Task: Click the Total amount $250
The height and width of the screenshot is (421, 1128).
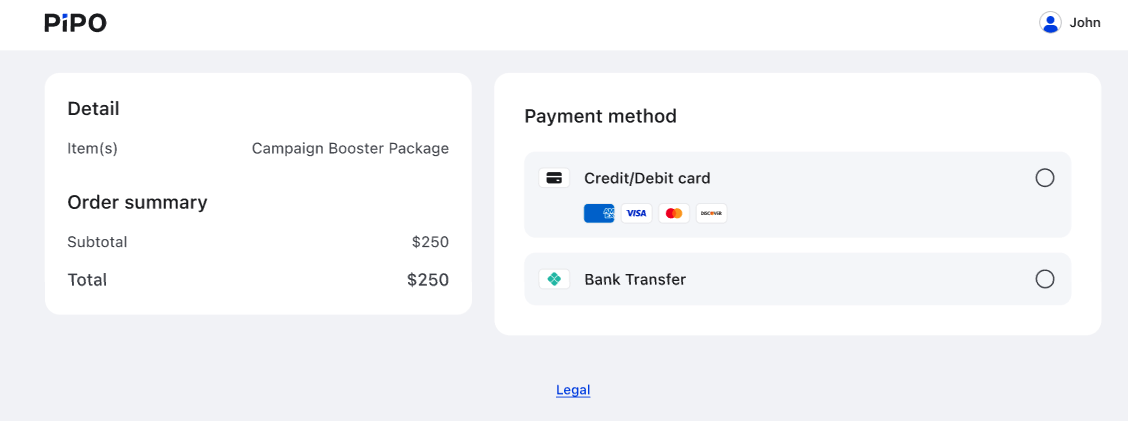Action: click(428, 280)
